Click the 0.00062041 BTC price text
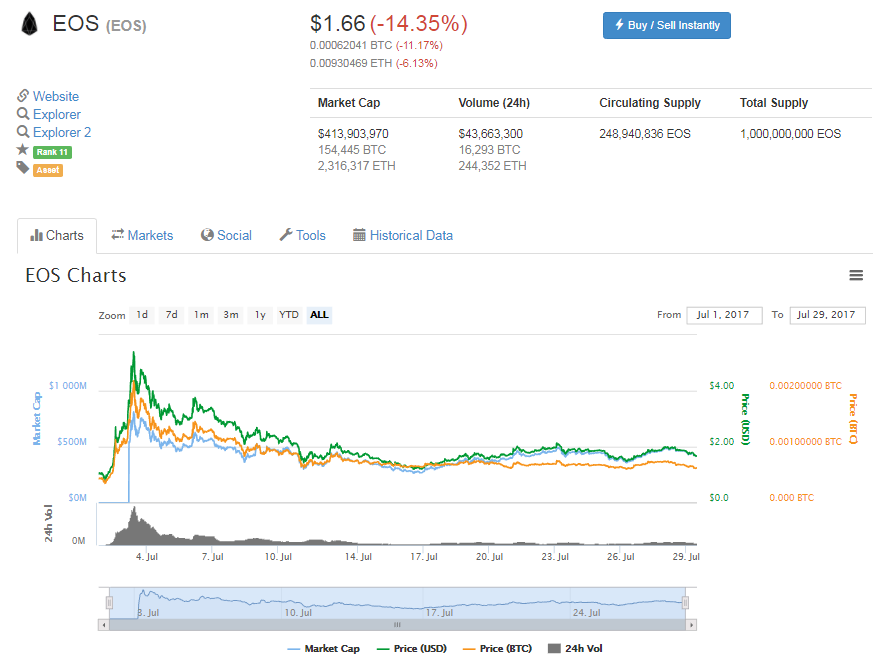The height and width of the screenshot is (662, 880). (x=351, y=45)
